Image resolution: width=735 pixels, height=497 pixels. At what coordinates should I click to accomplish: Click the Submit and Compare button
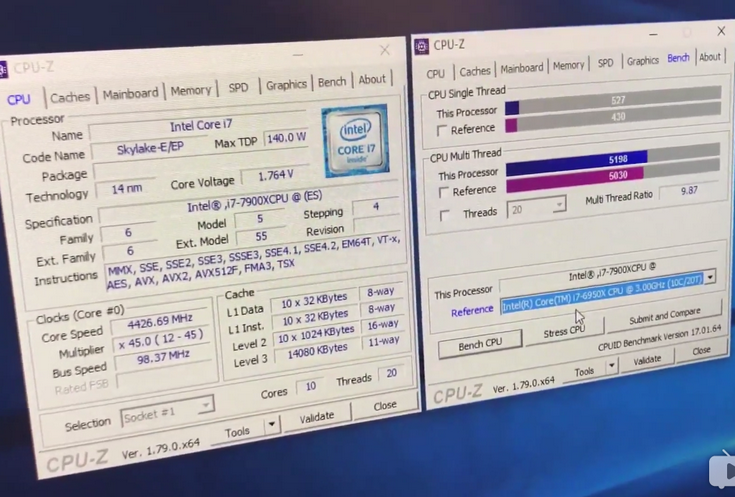[x=664, y=316]
